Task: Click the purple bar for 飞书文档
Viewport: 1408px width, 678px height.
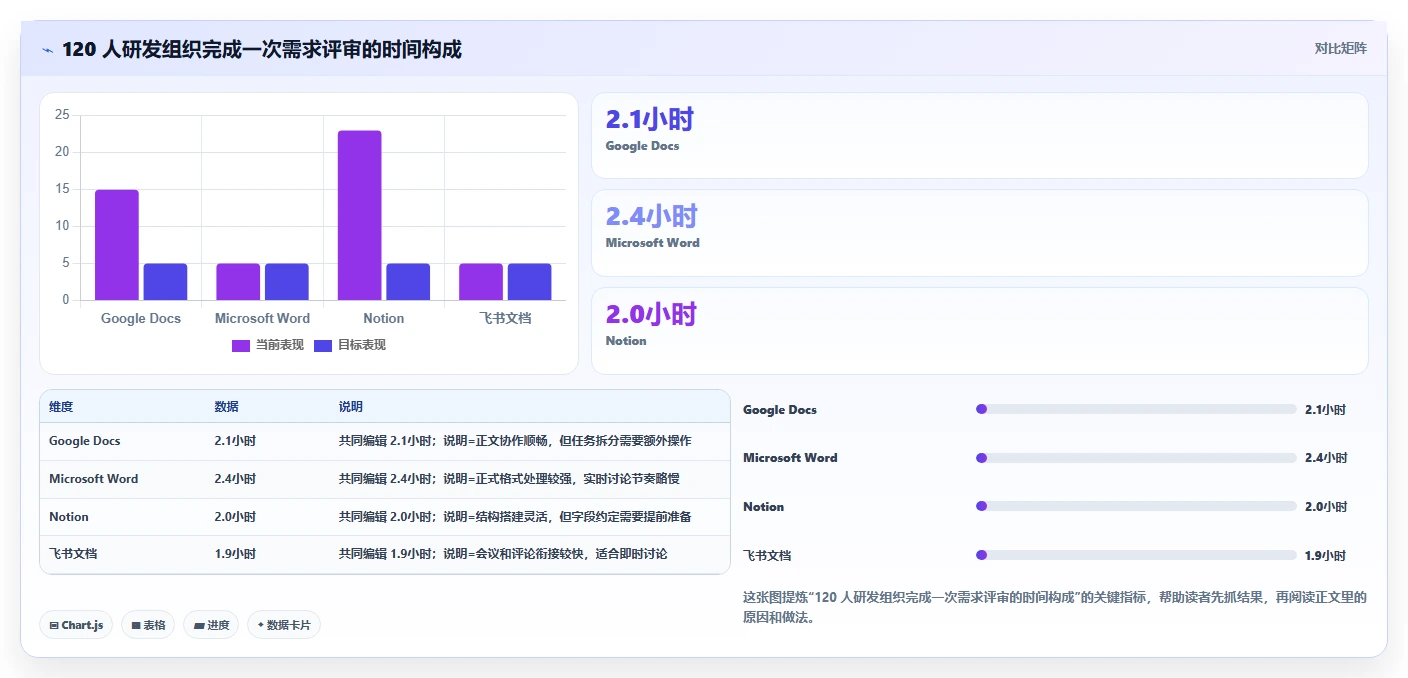Action: [x=481, y=282]
